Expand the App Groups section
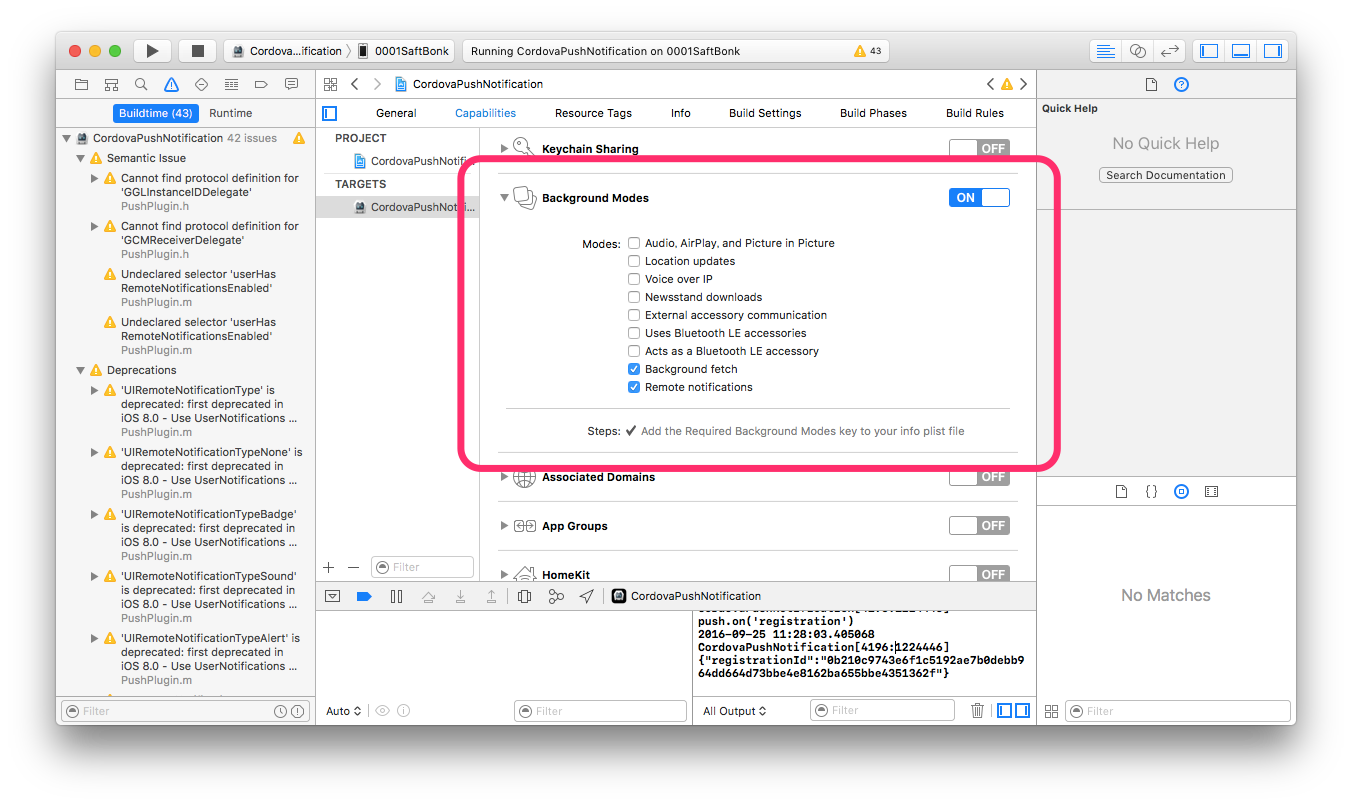 tap(504, 526)
